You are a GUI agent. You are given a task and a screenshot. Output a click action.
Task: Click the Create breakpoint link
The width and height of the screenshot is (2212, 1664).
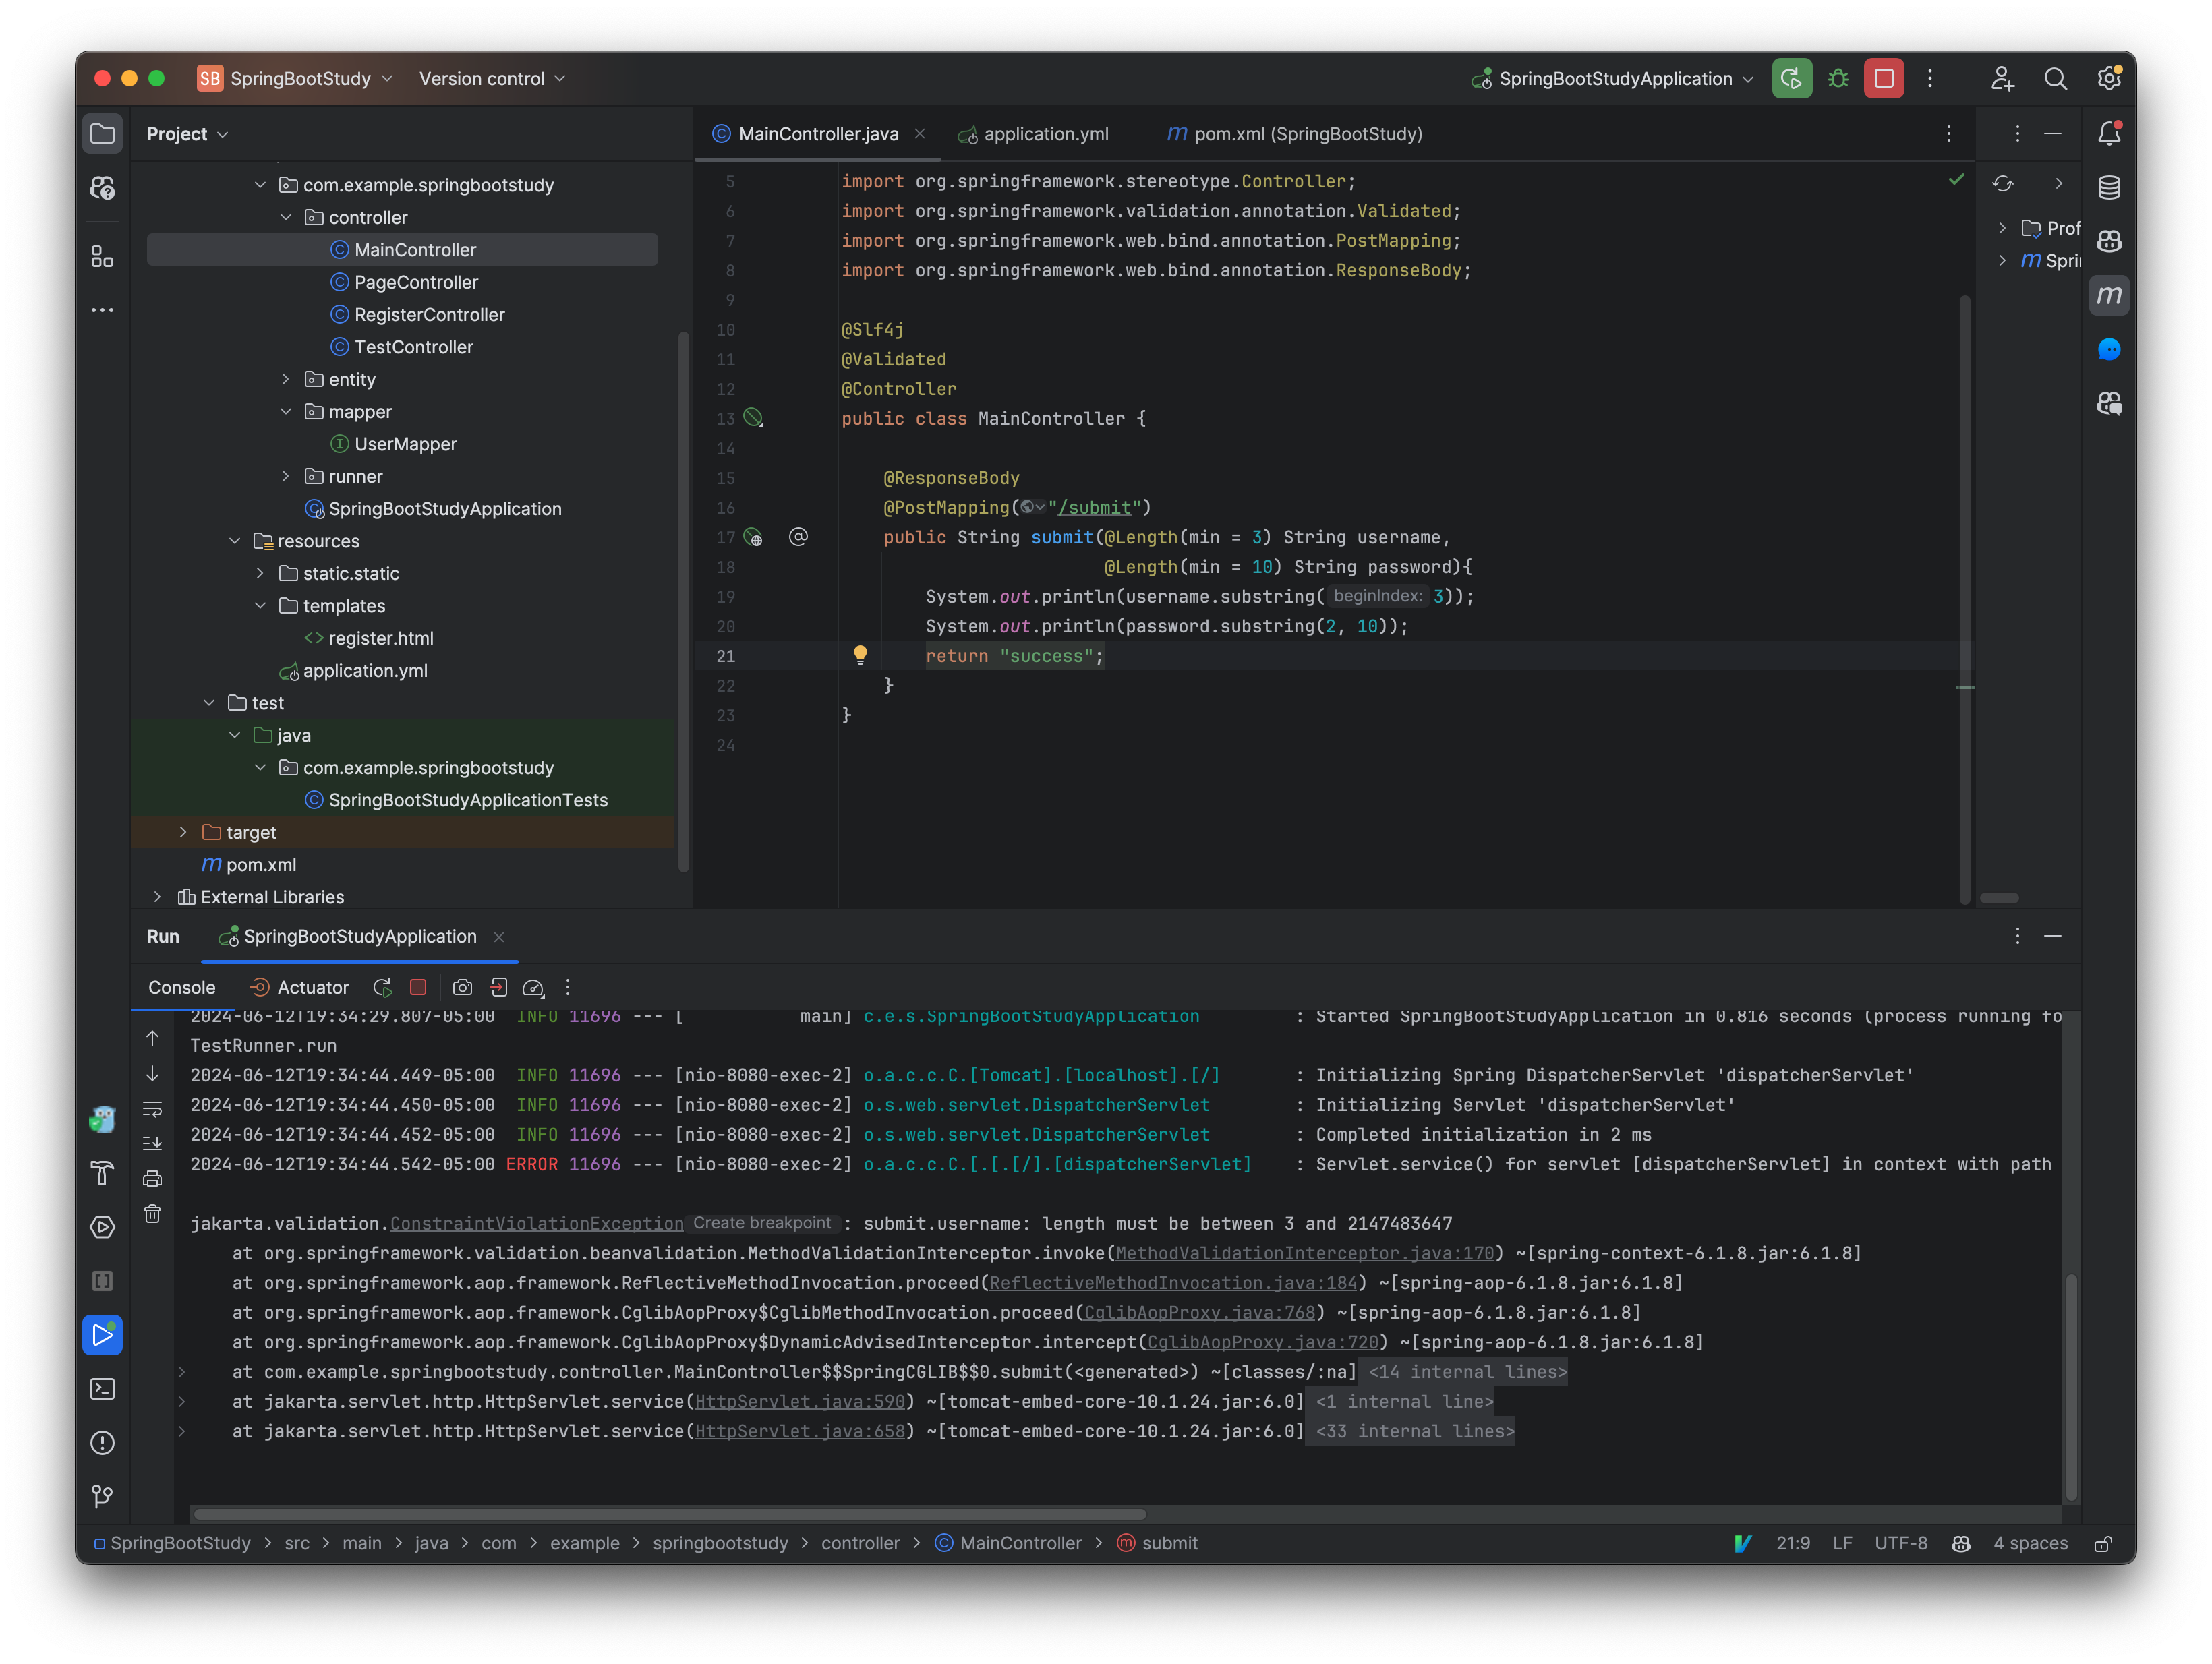tap(763, 1223)
